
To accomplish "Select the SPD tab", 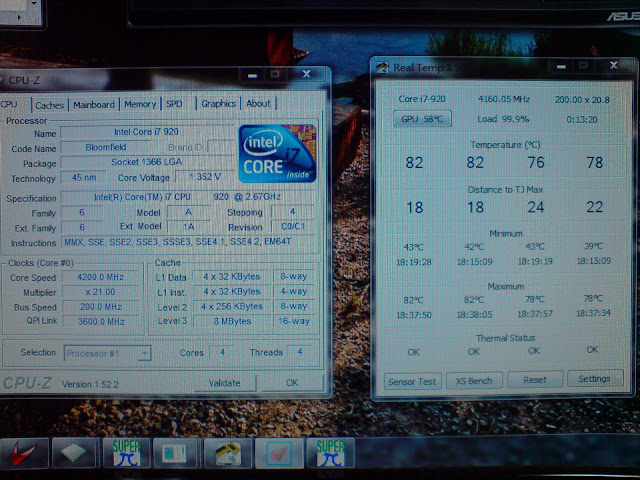I will point(174,104).
